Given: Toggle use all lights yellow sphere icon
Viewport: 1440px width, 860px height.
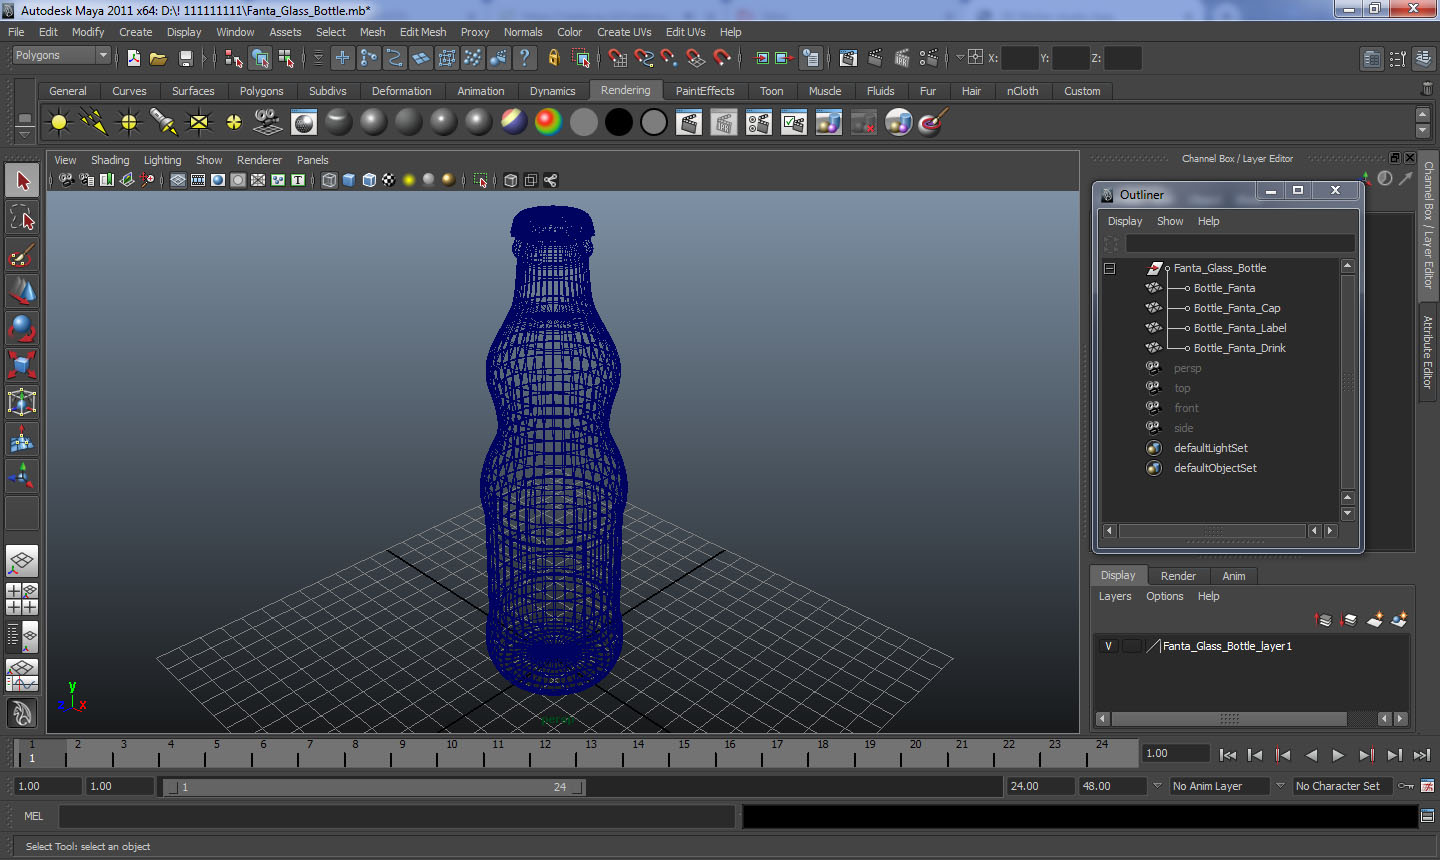Looking at the screenshot, I should 409,180.
